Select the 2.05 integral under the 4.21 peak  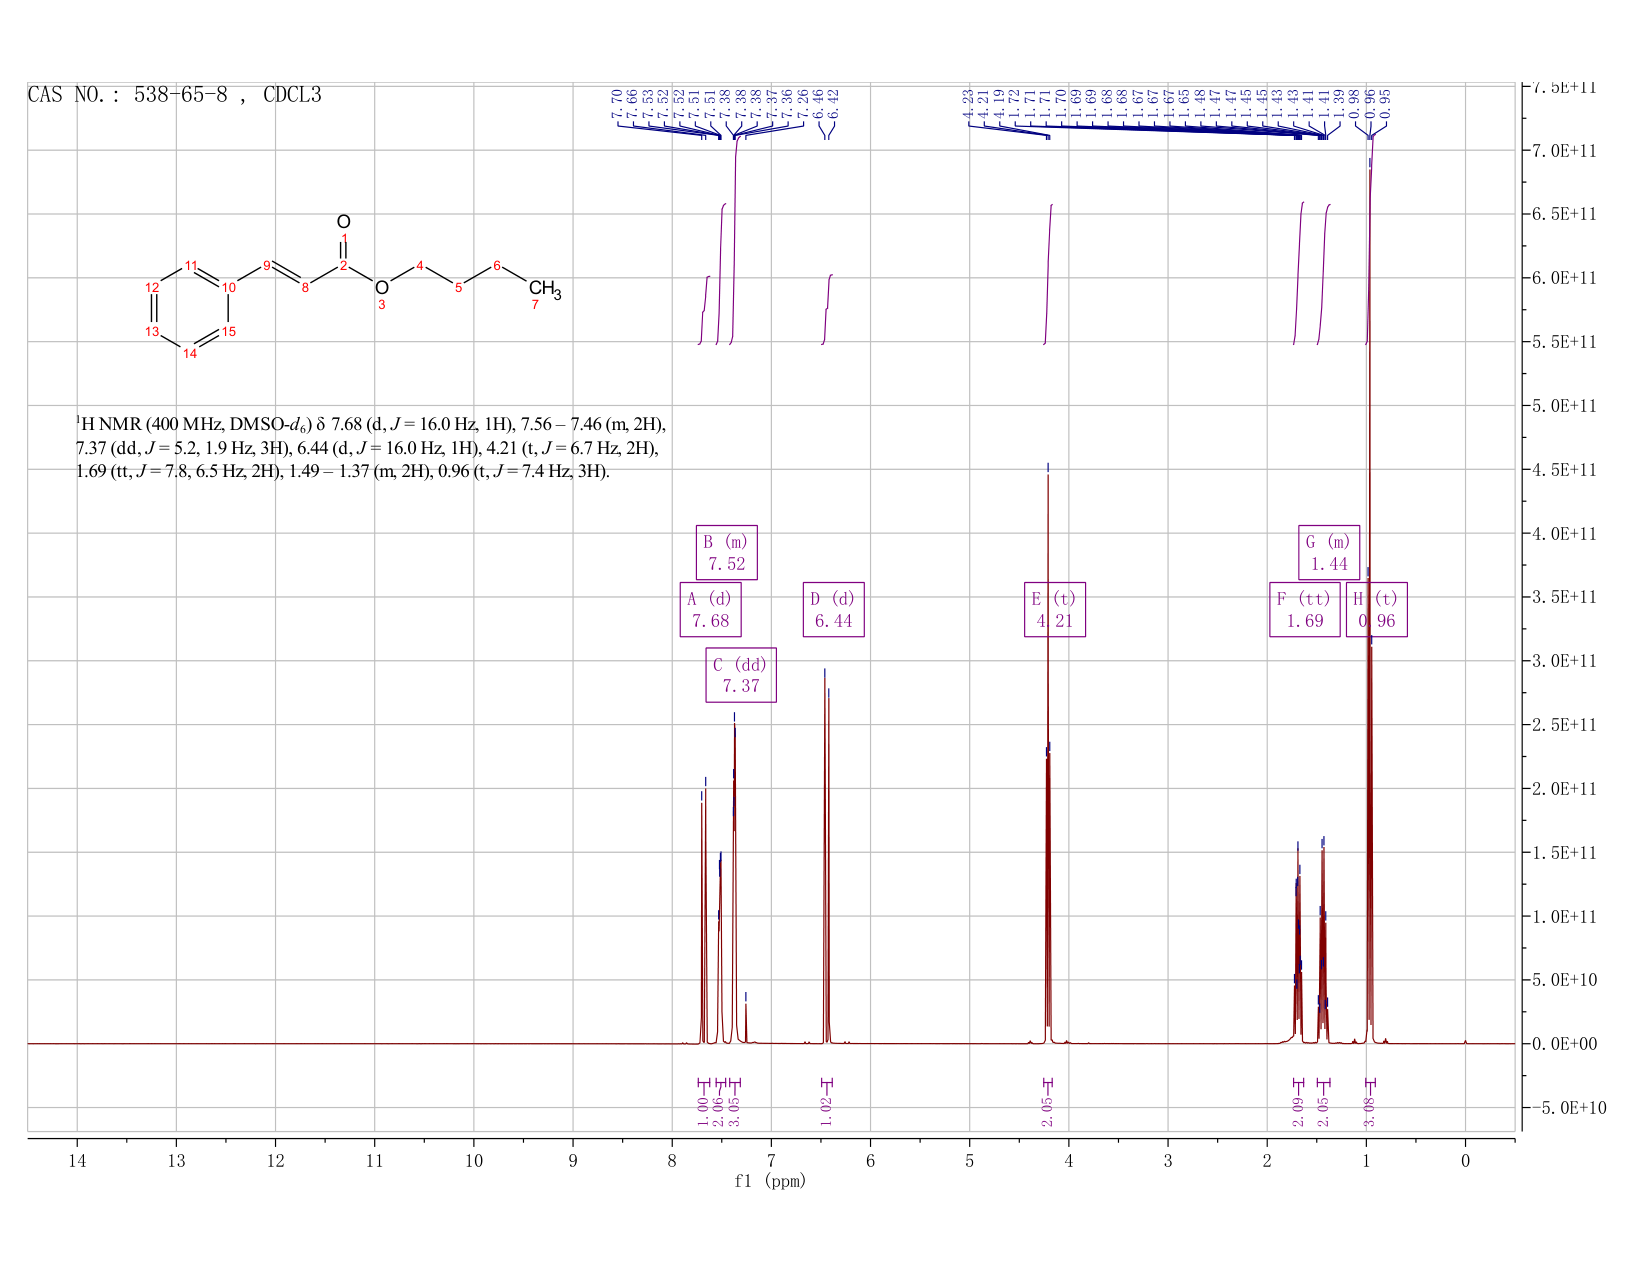[1048, 1109]
